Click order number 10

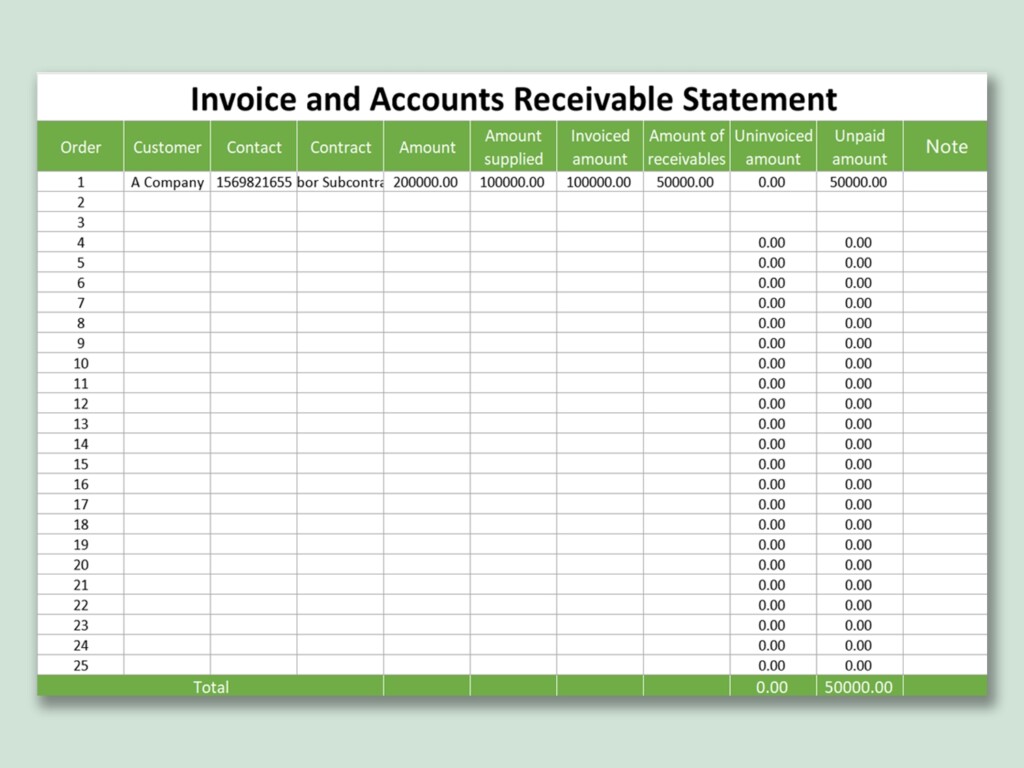(81, 364)
